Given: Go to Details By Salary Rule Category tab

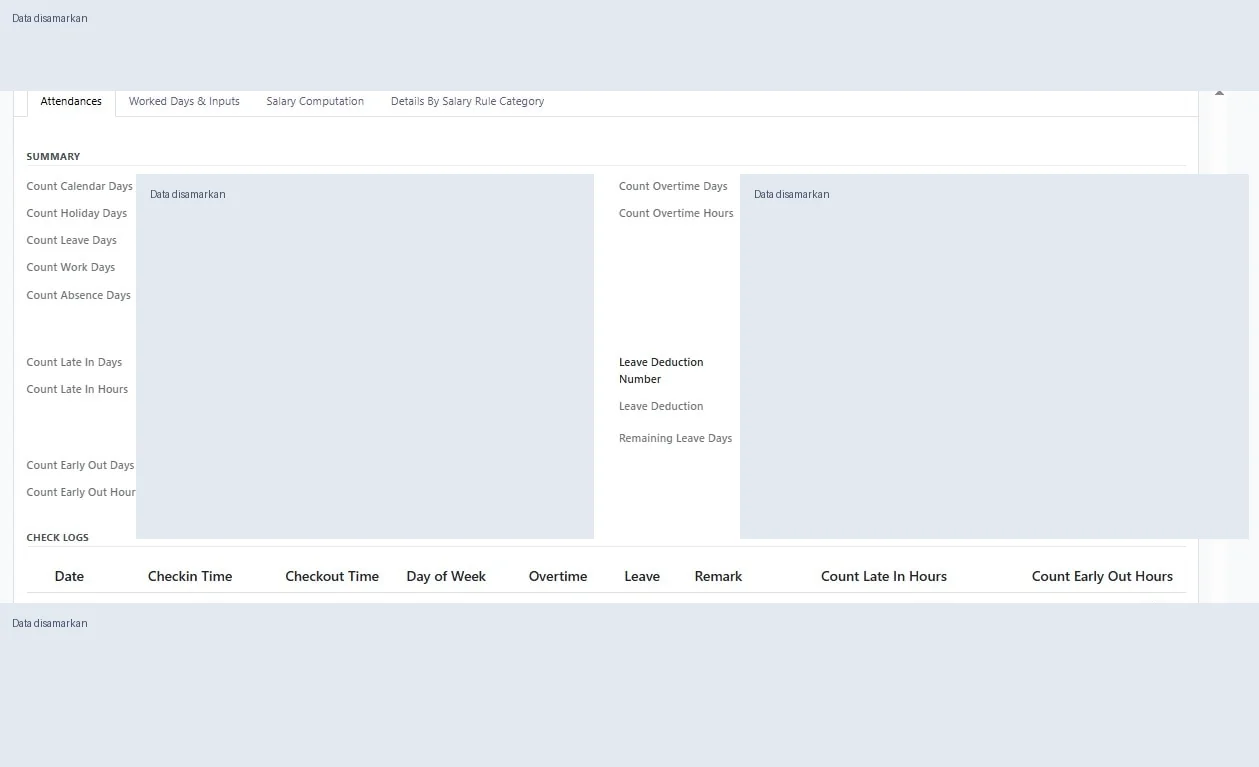Looking at the screenshot, I should click(x=467, y=102).
